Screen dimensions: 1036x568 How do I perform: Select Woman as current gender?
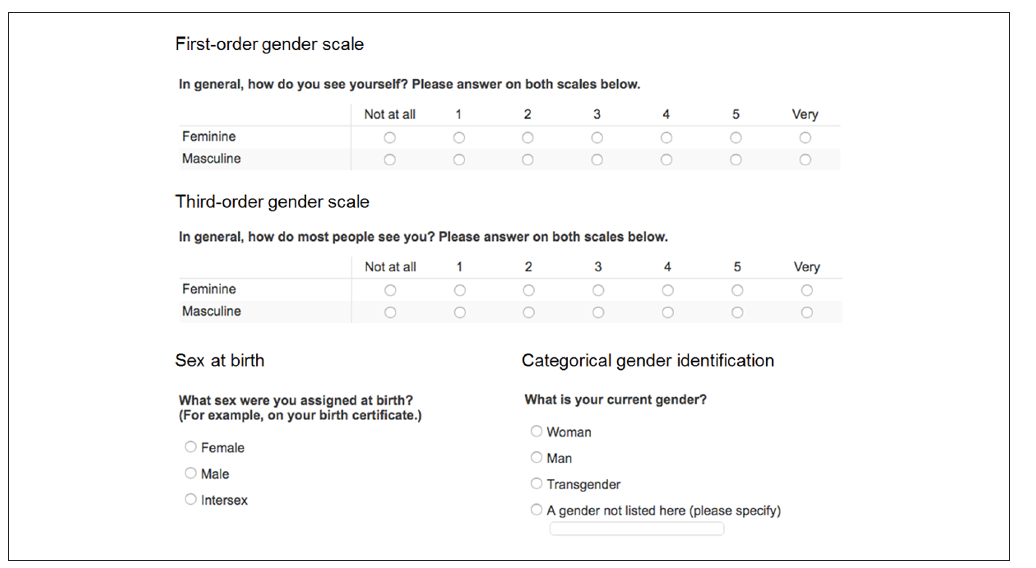point(537,432)
